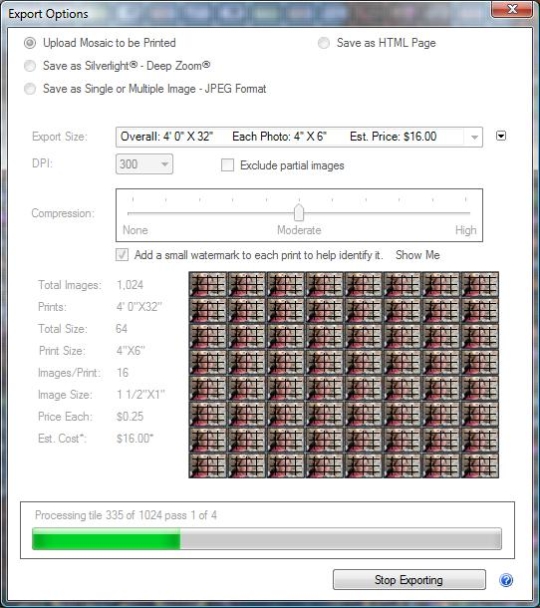Click the Images/Print value 16
The image size is (540, 608).
[122, 373]
